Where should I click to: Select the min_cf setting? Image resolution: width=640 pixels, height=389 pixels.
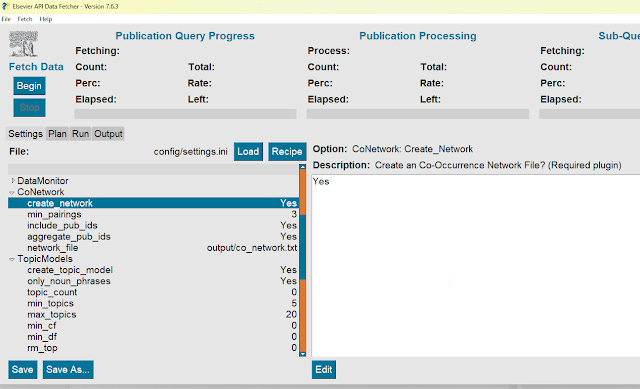153,326
